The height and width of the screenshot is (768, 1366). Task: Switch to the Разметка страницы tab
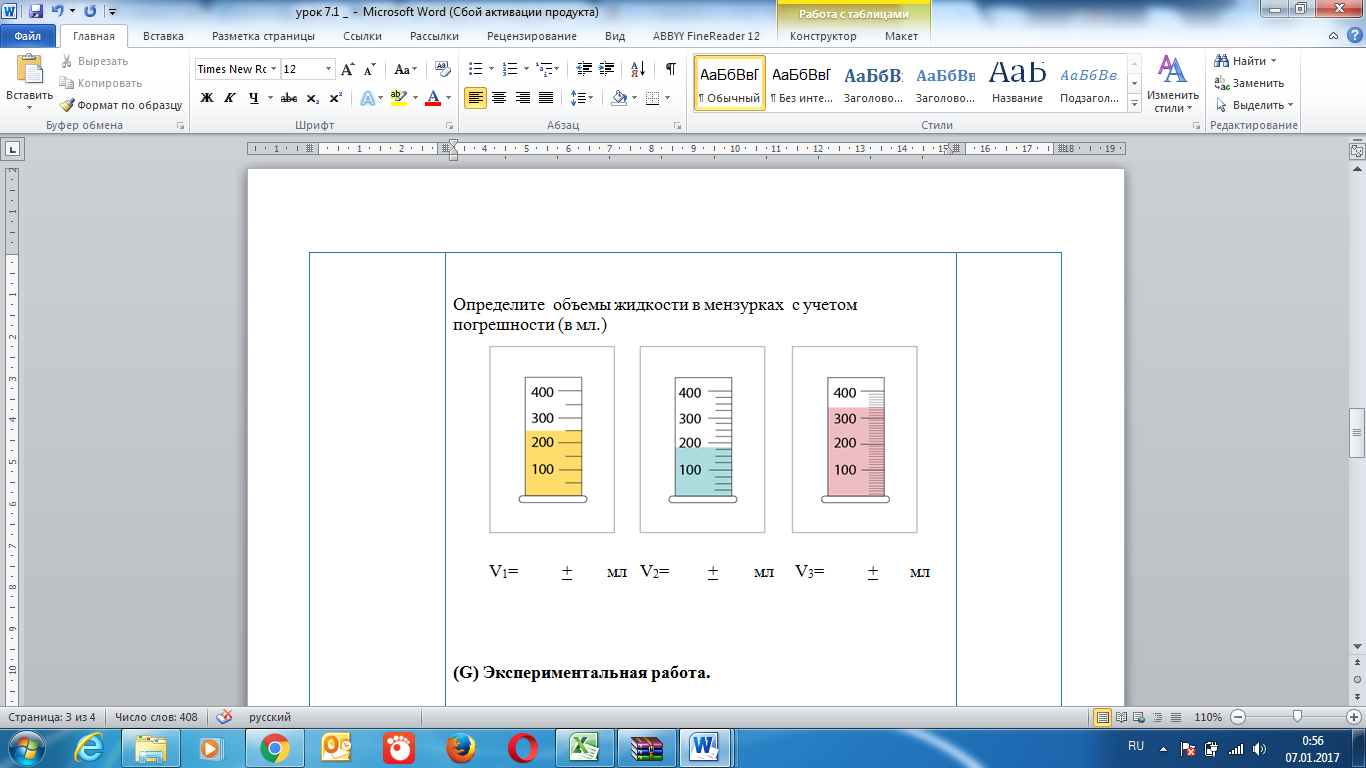click(263, 36)
